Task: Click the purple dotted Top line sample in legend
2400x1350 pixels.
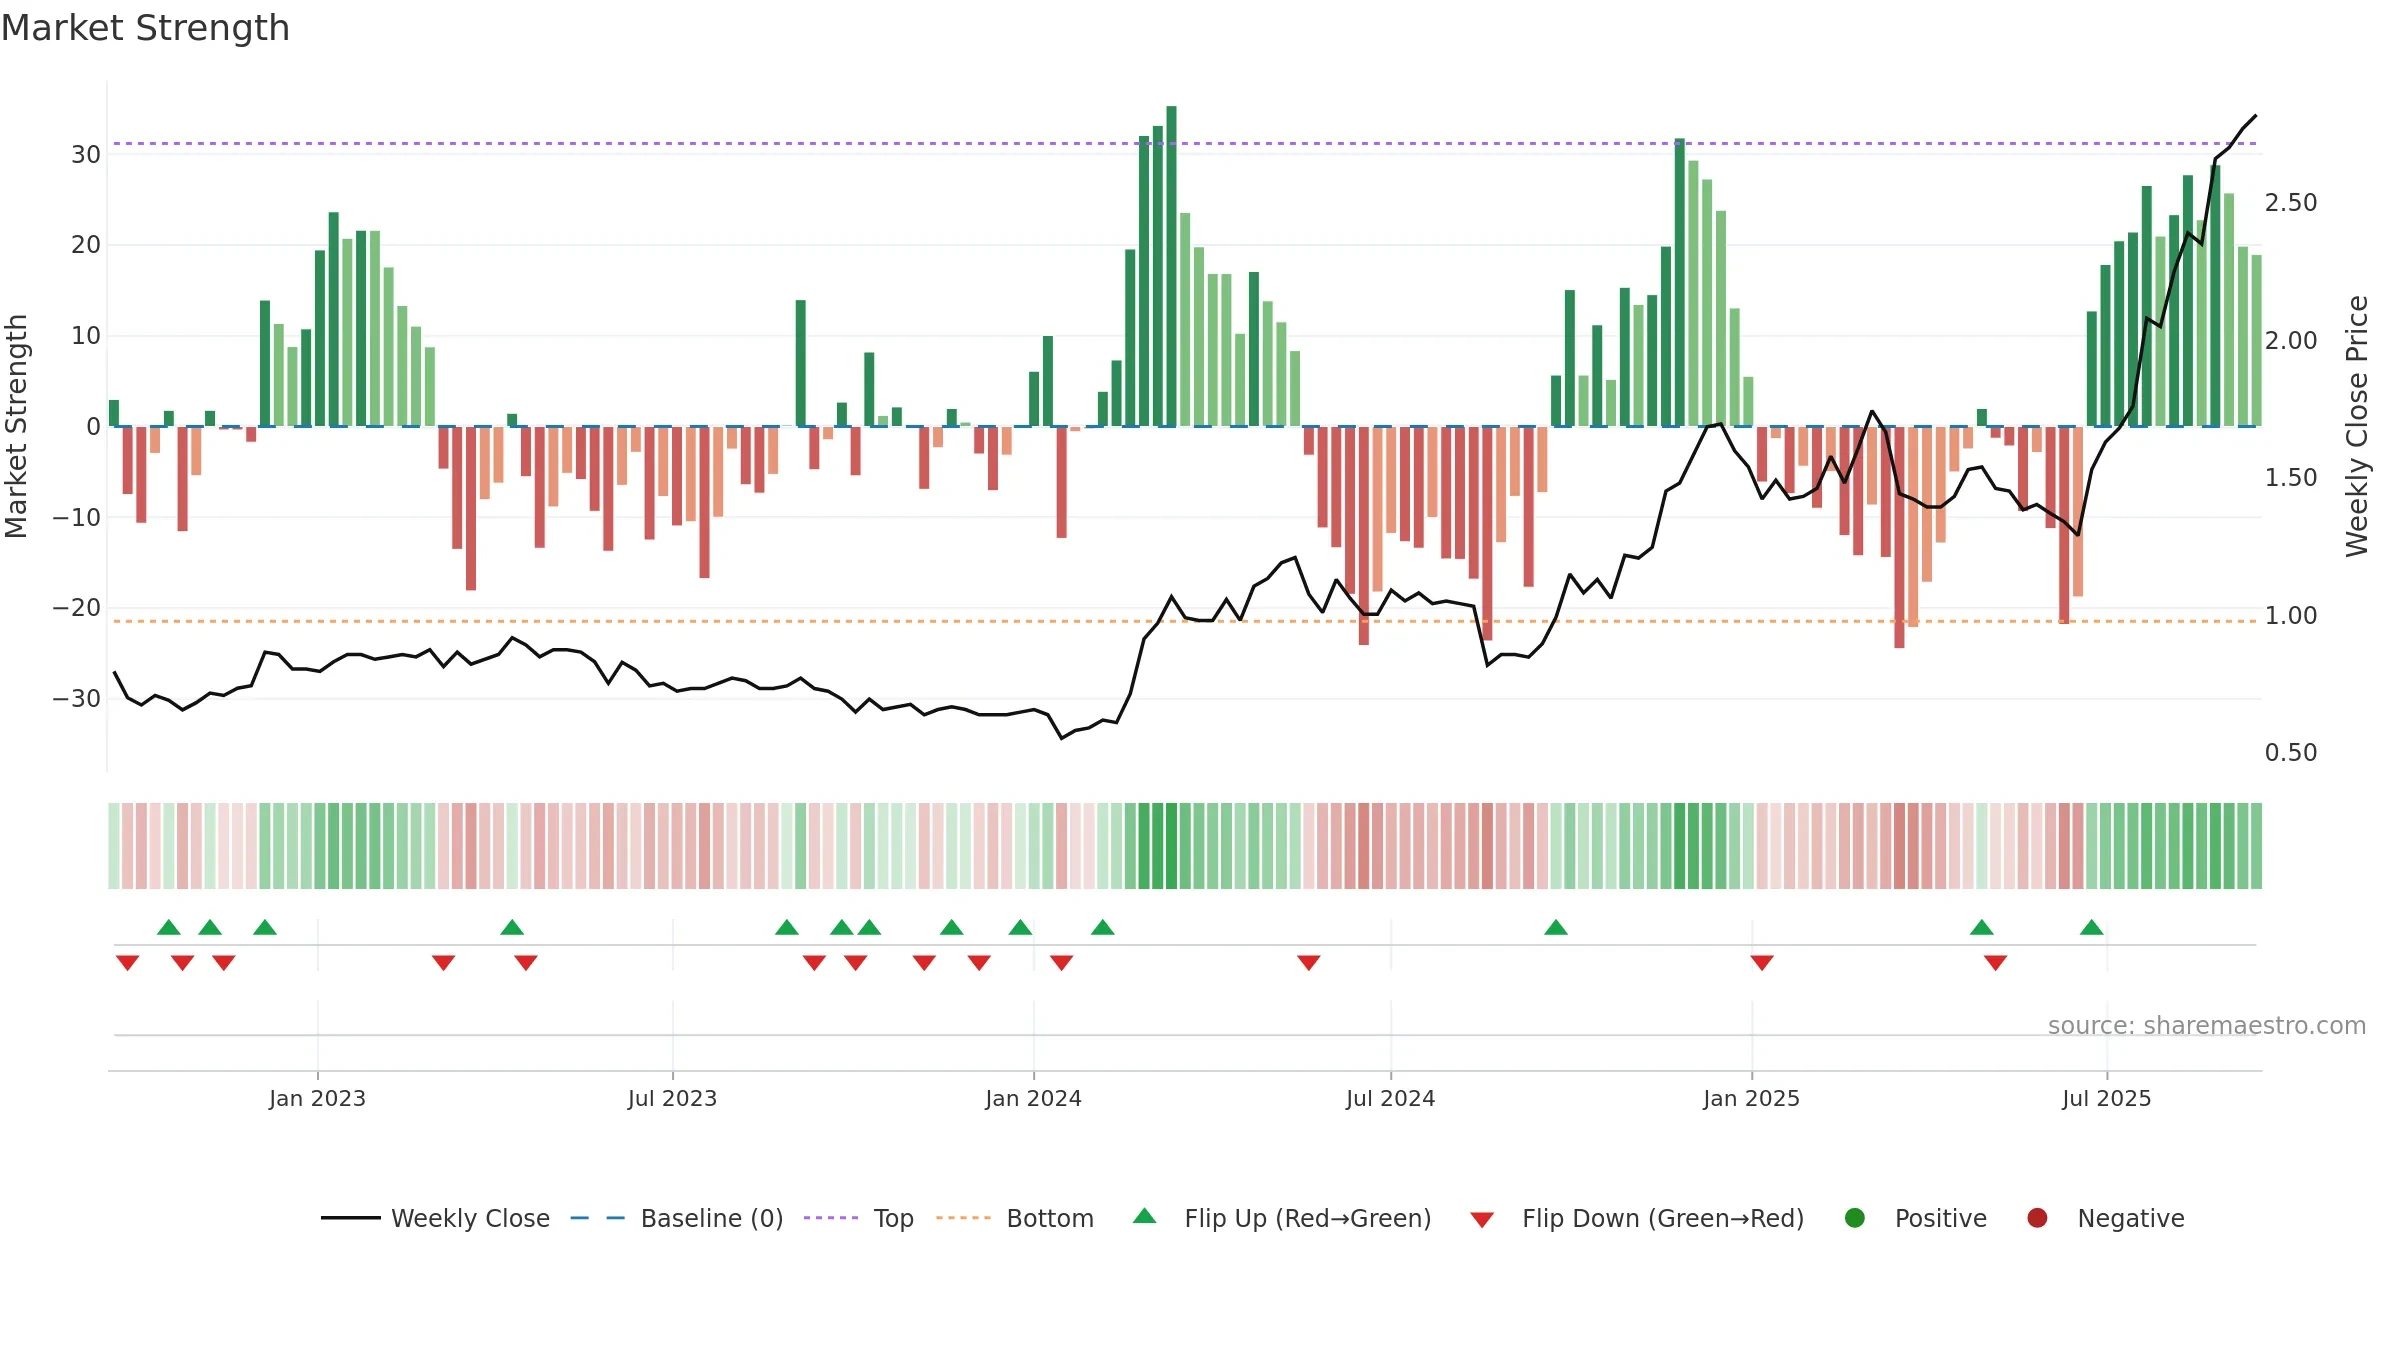Action: [831, 1218]
